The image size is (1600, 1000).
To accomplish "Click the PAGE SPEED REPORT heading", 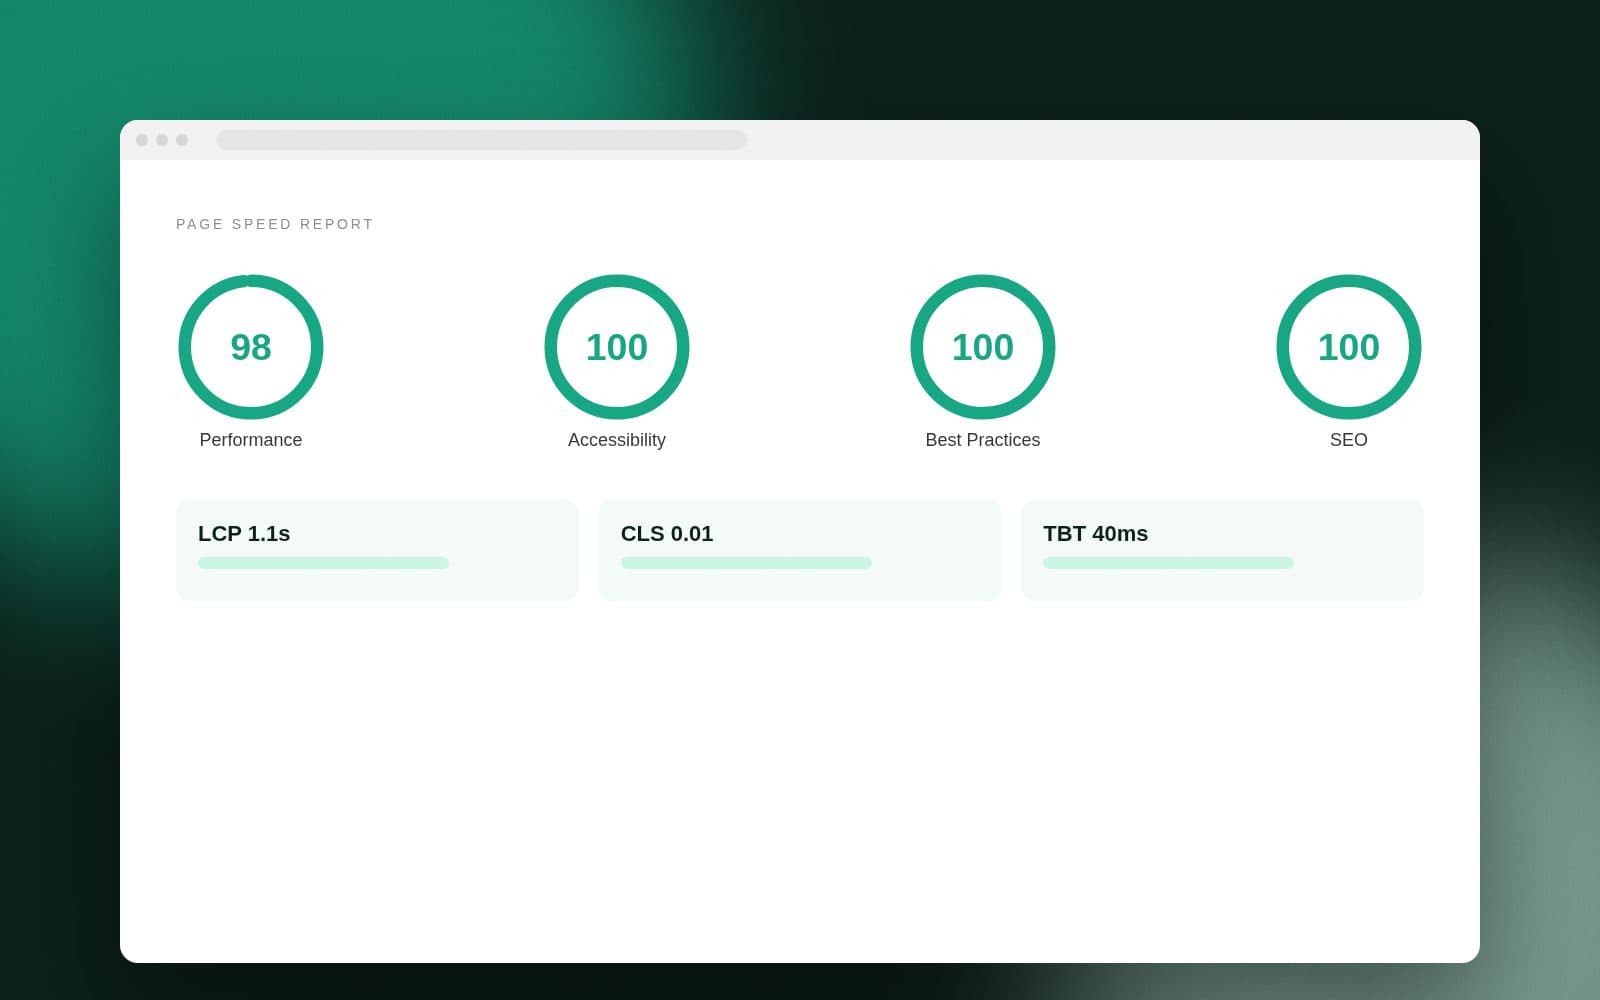I will click(275, 224).
